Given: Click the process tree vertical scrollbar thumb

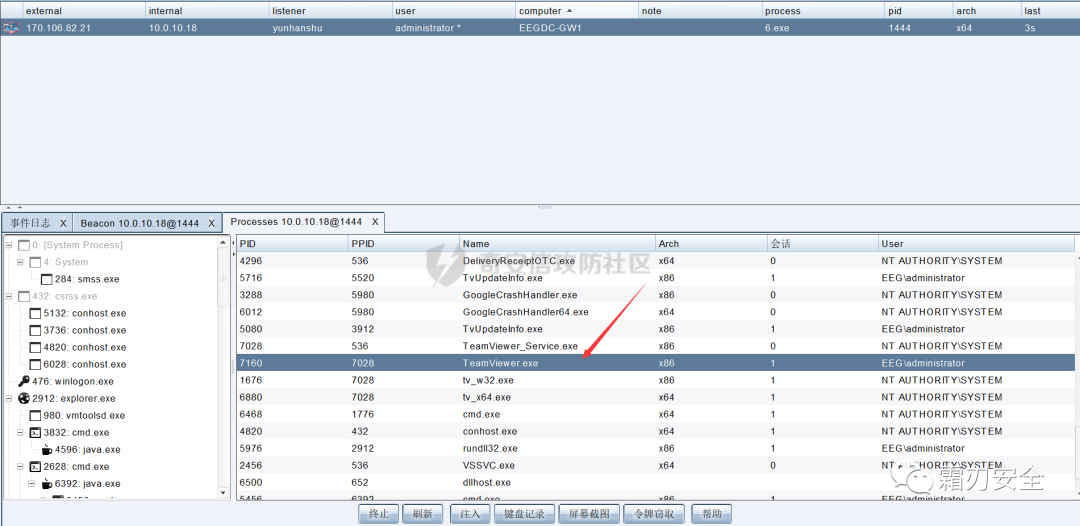Looking at the screenshot, I should 223,277.
